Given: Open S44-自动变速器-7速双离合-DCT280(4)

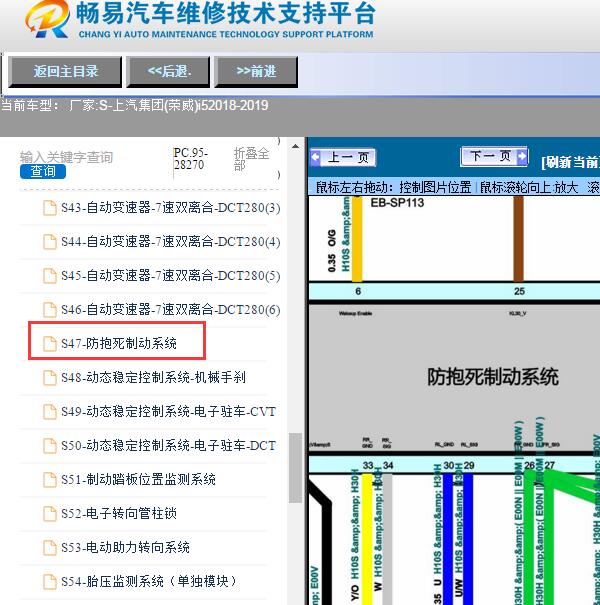Looking at the screenshot, I should pyautogui.click(x=171, y=242).
